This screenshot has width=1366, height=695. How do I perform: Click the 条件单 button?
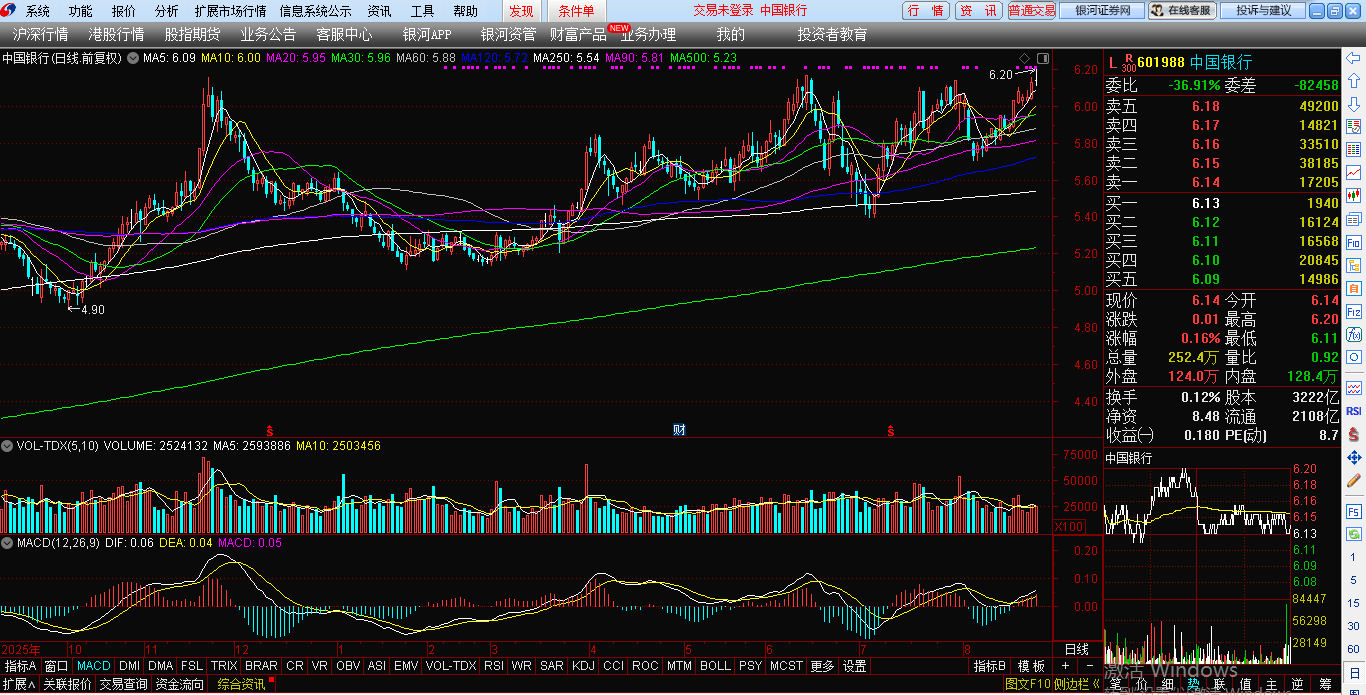click(x=575, y=11)
